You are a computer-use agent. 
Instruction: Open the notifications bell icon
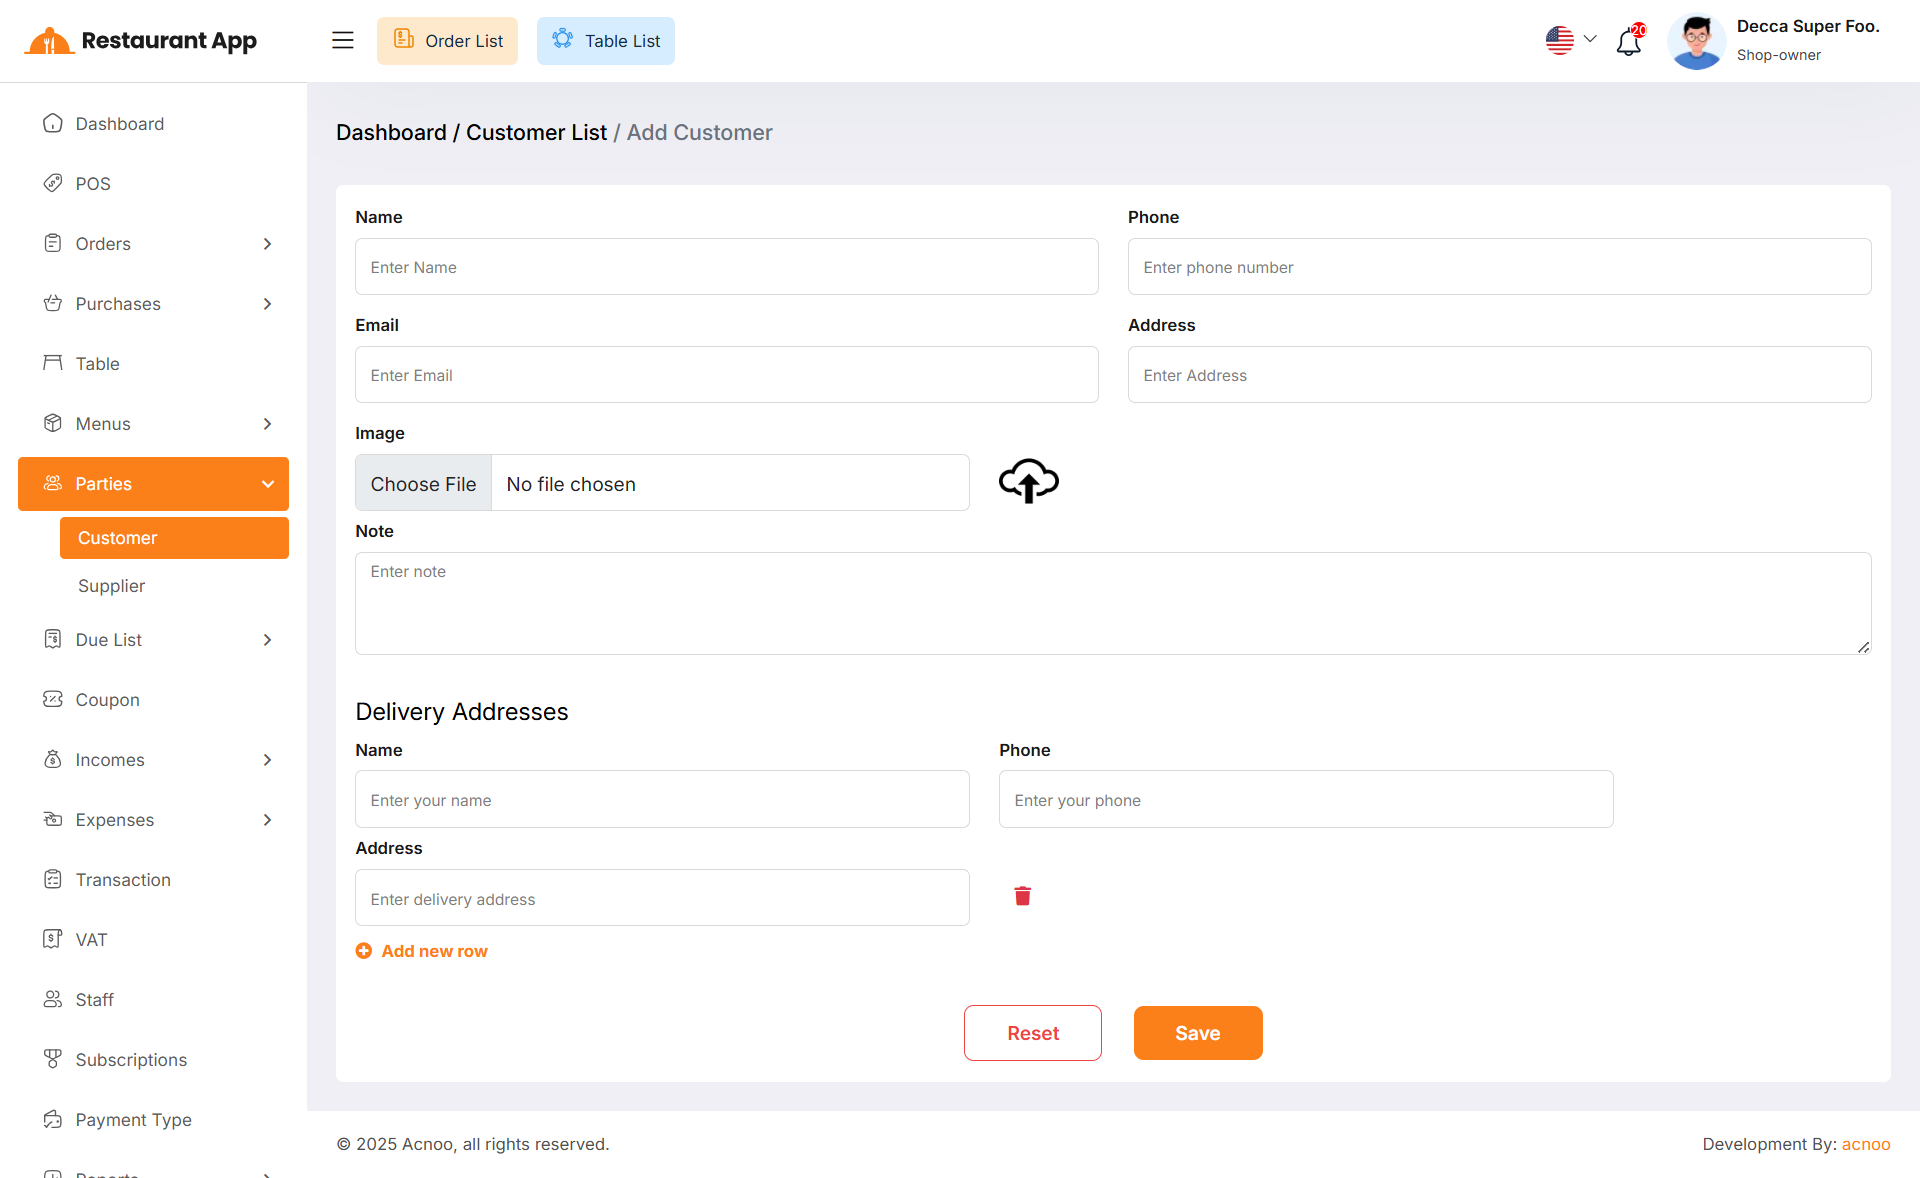pyautogui.click(x=1628, y=41)
